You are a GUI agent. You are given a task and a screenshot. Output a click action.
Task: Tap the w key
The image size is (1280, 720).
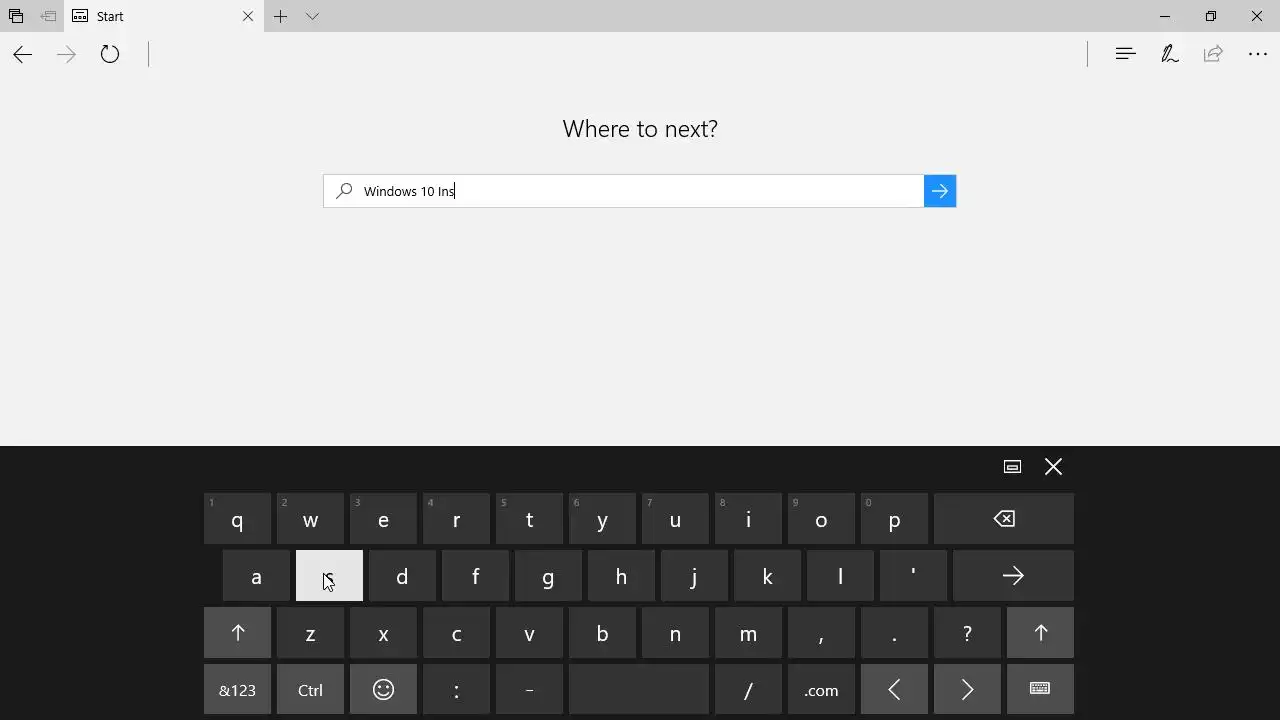click(310, 519)
